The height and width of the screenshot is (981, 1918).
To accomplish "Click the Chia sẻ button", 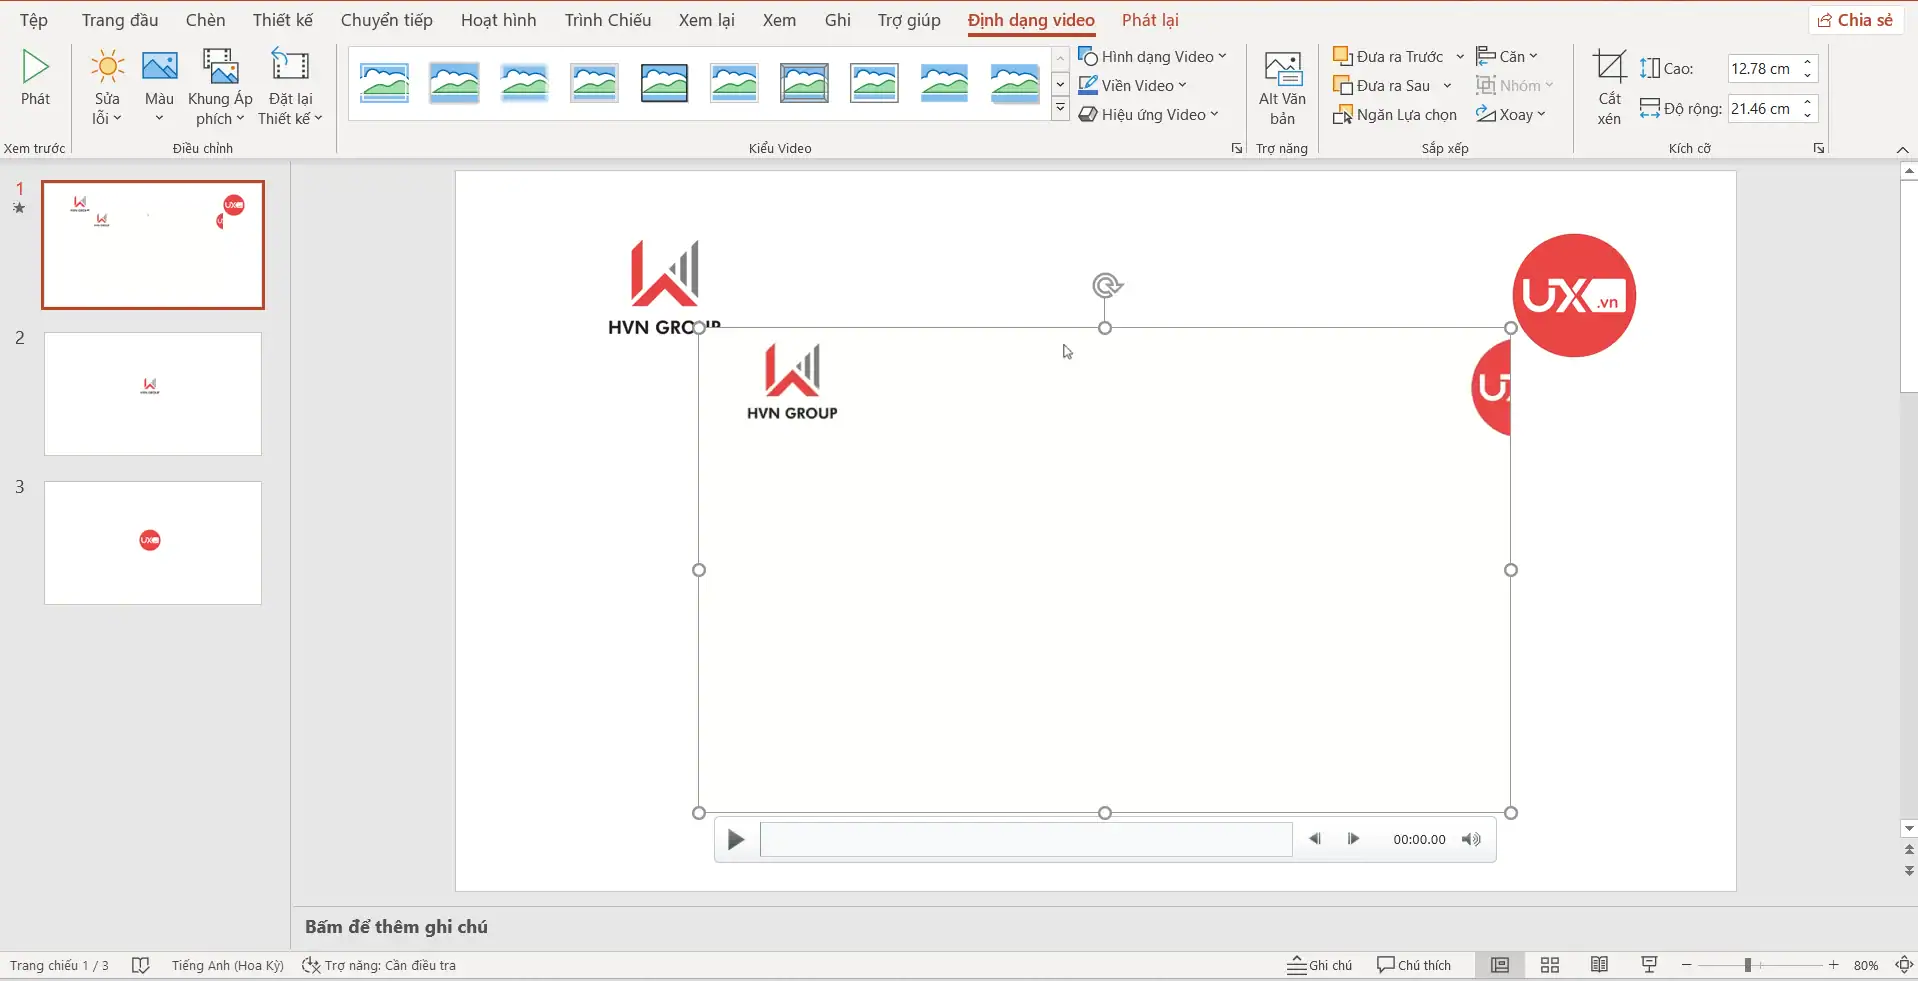I will [1856, 20].
